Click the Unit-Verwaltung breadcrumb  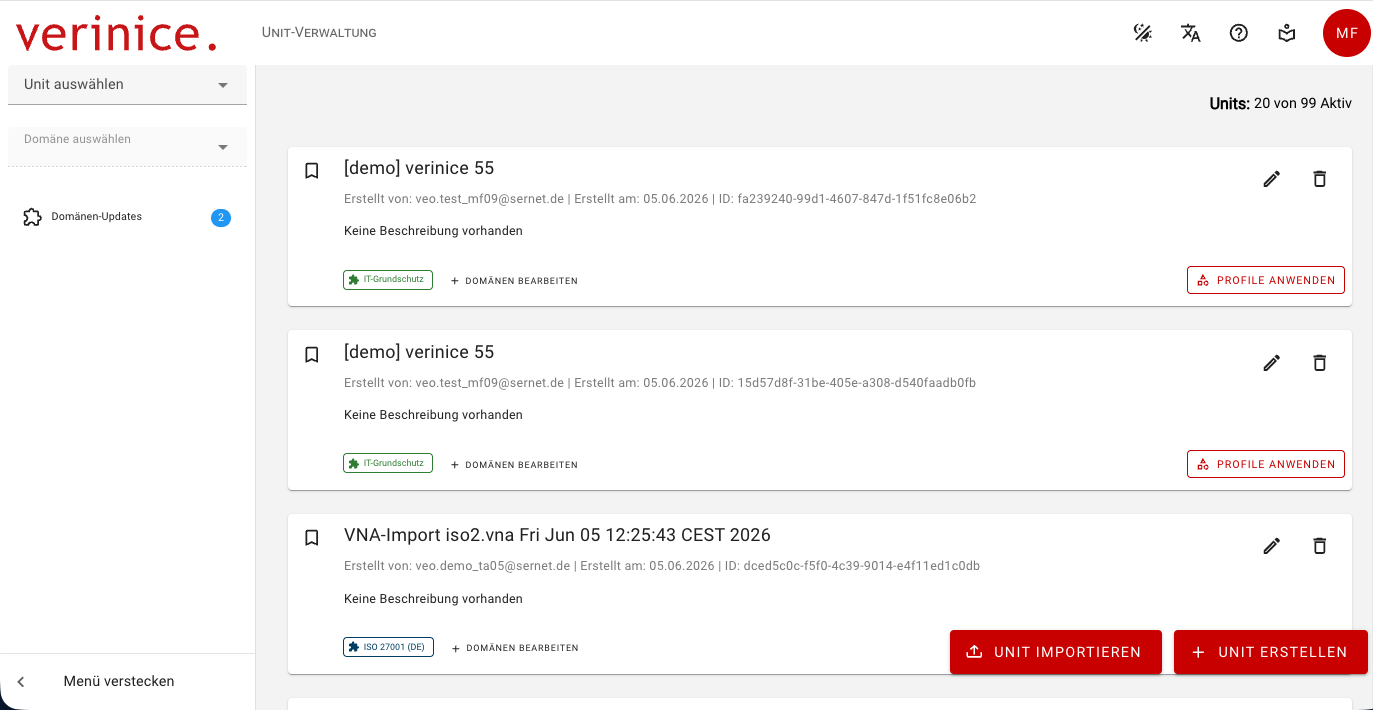click(x=319, y=33)
